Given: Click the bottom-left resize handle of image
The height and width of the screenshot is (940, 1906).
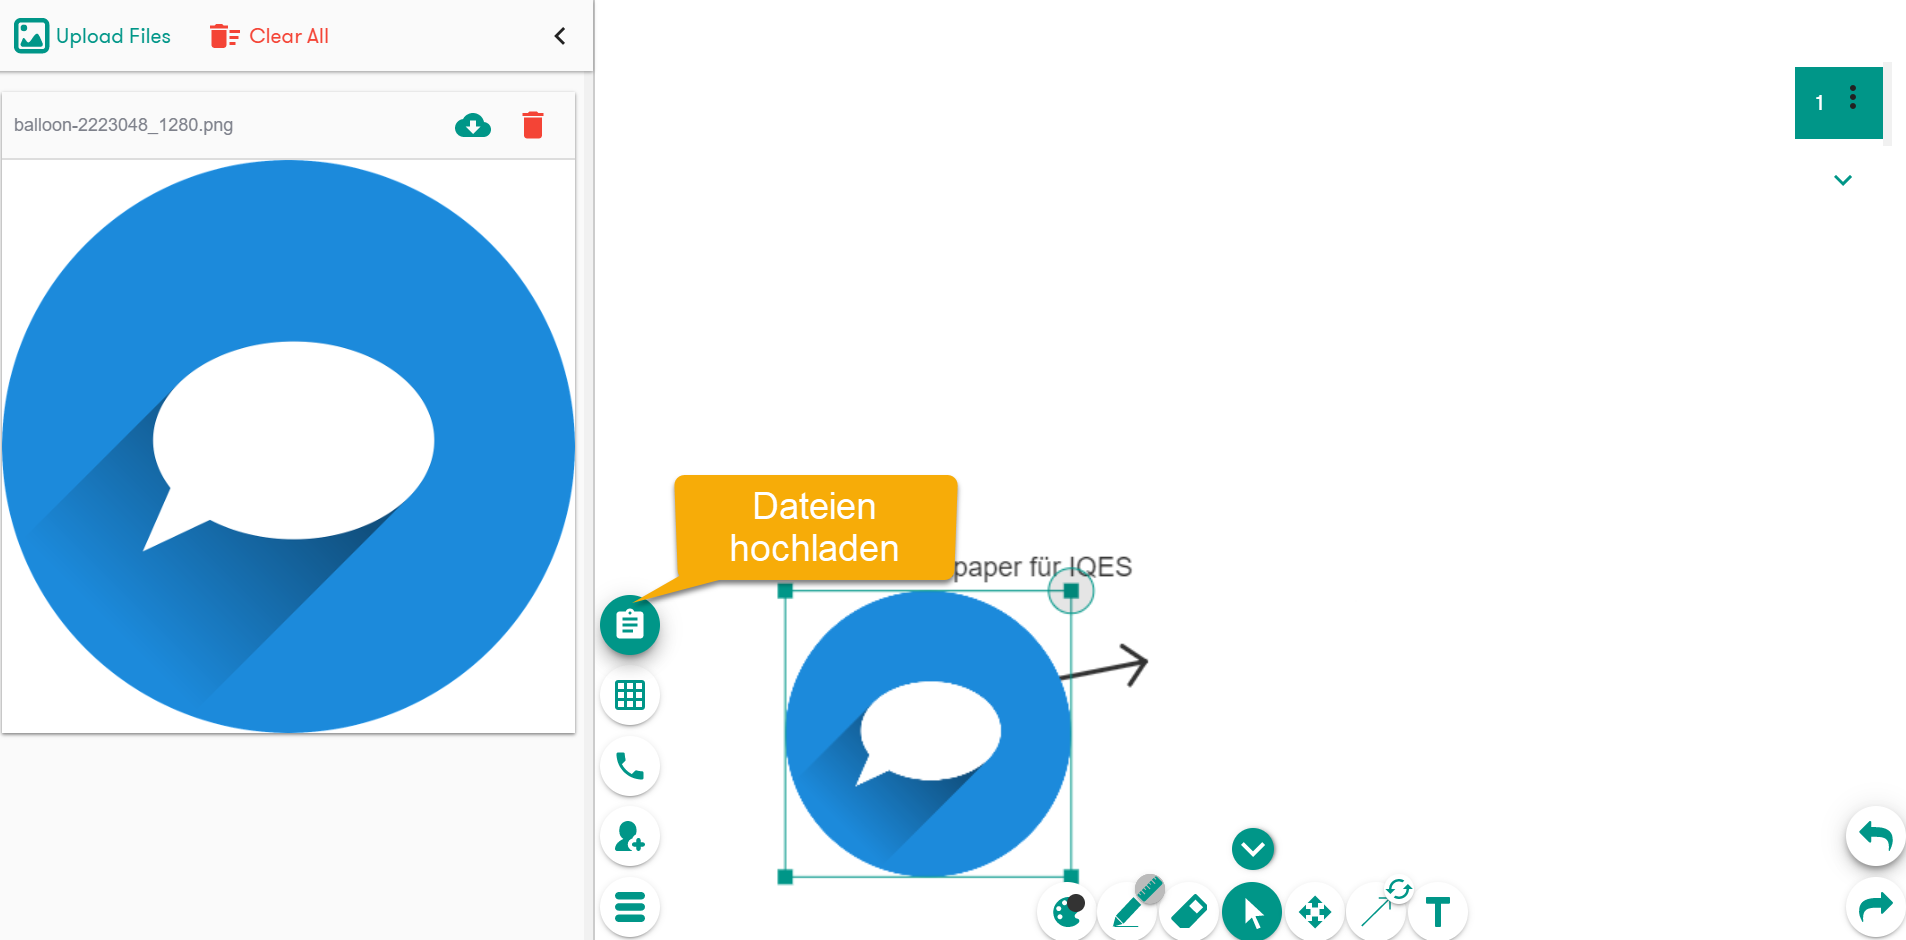Looking at the screenshot, I should (785, 877).
